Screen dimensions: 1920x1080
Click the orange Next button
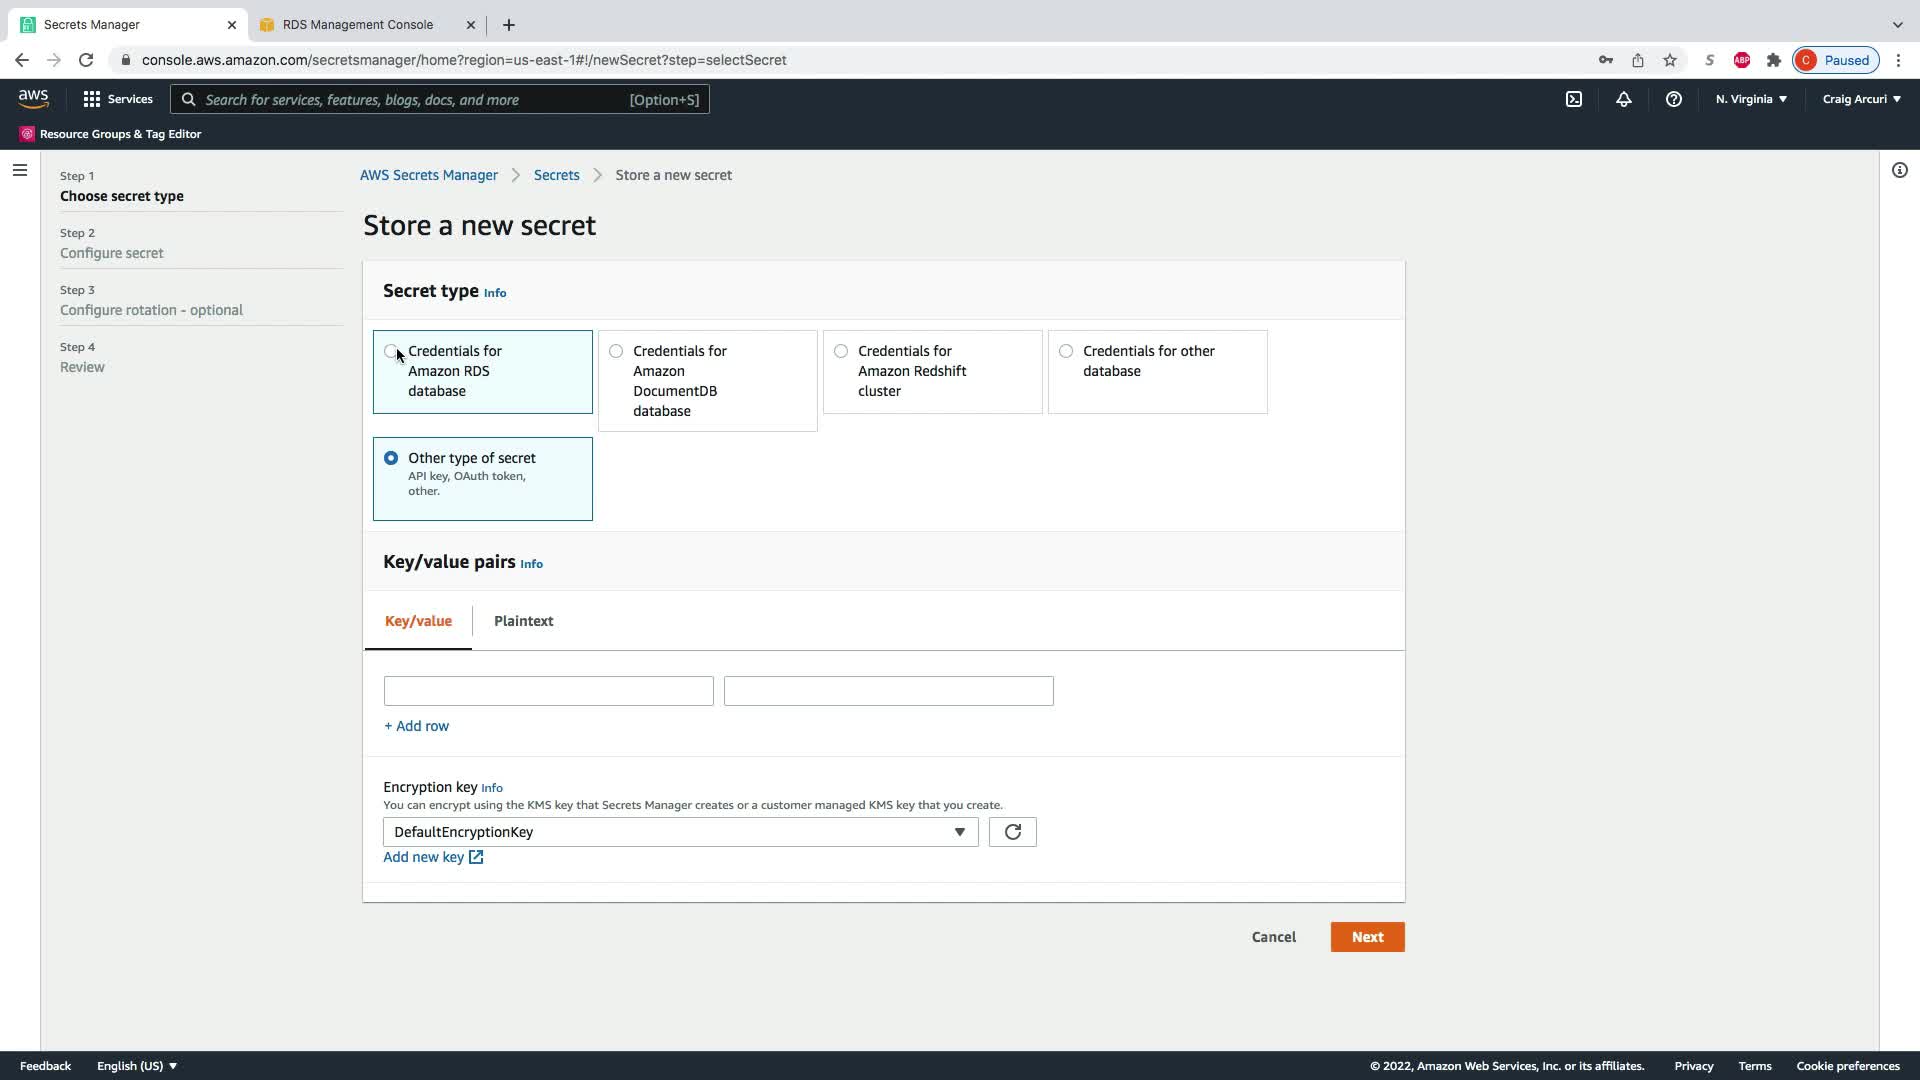point(1367,937)
